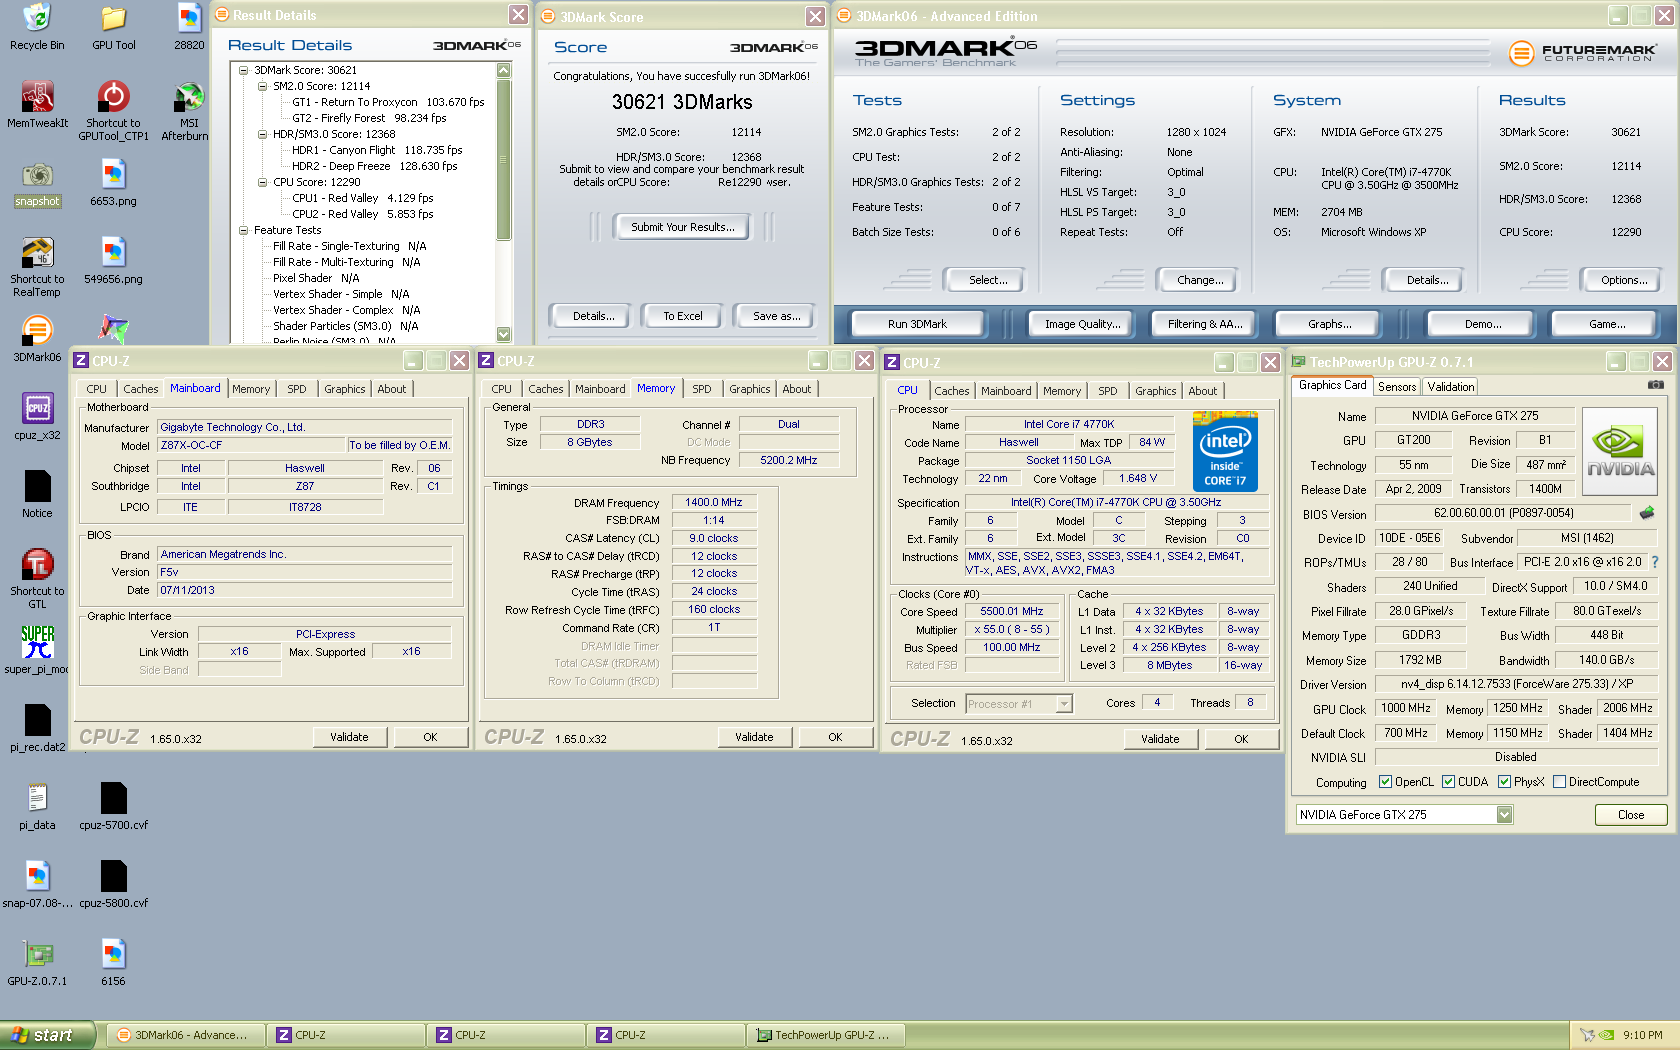
Task: Launch the super_pi_mod desktop icon
Action: (37, 650)
